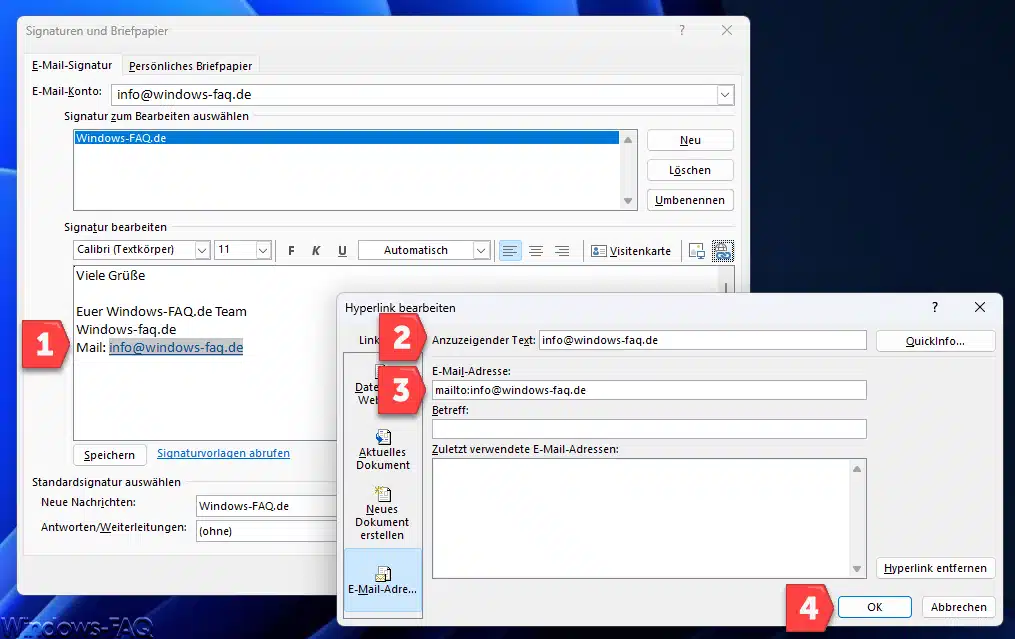Click help icon in Hyperlink bearbeiten dialog

tap(935, 308)
